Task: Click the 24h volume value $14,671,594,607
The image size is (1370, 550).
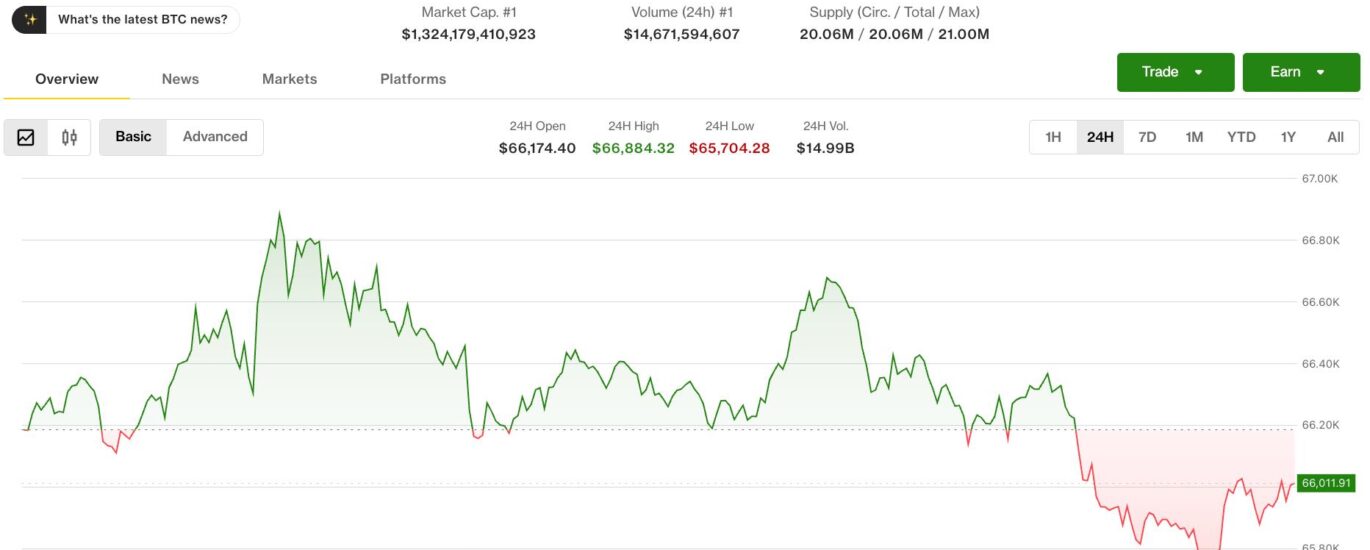Action: pyautogui.click(x=682, y=34)
